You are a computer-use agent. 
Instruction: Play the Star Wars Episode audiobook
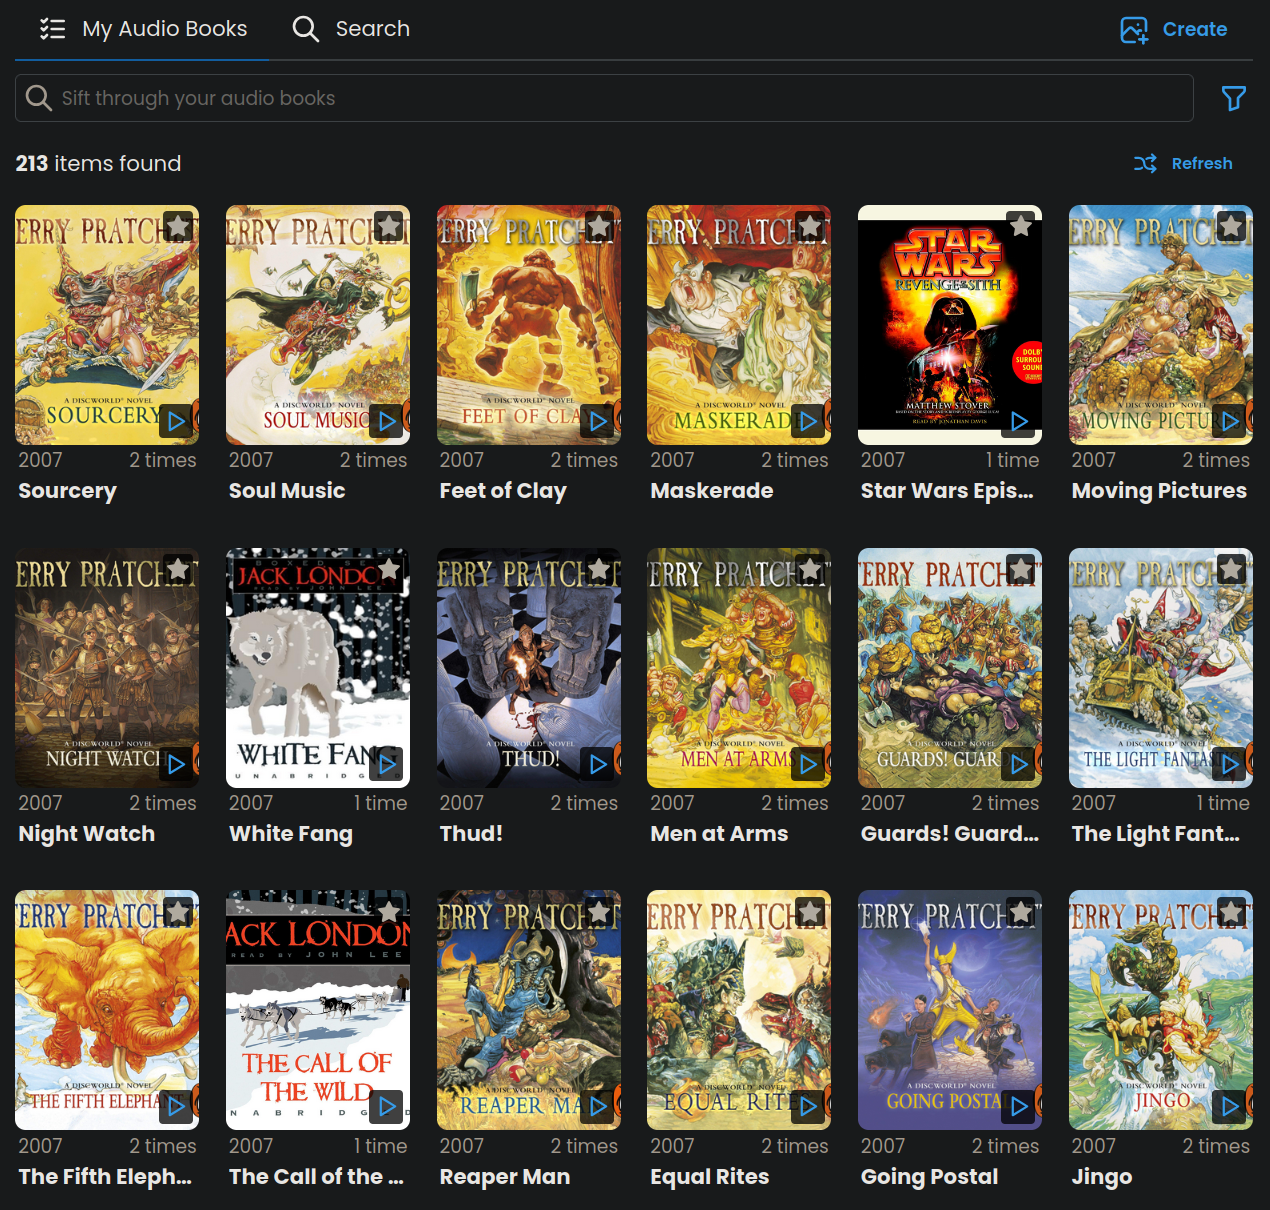[1019, 421]
